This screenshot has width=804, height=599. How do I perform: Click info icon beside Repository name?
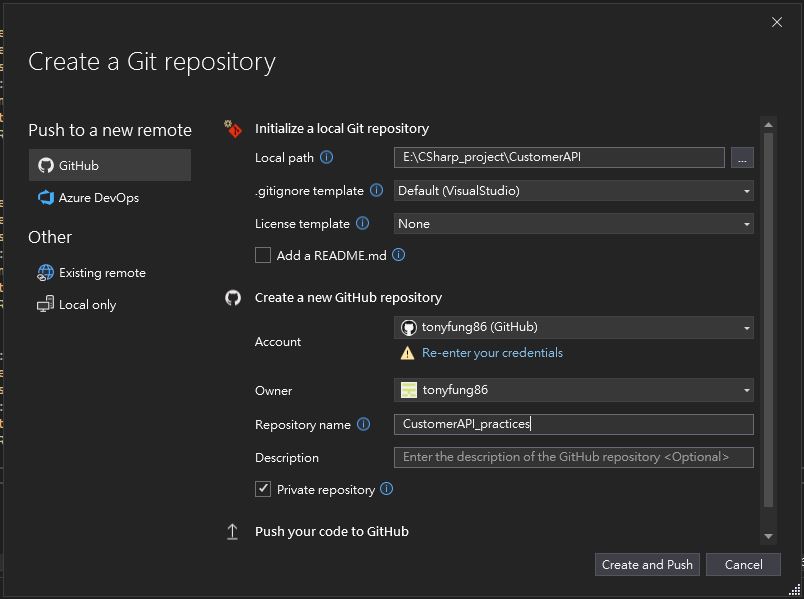click(363, 424)
